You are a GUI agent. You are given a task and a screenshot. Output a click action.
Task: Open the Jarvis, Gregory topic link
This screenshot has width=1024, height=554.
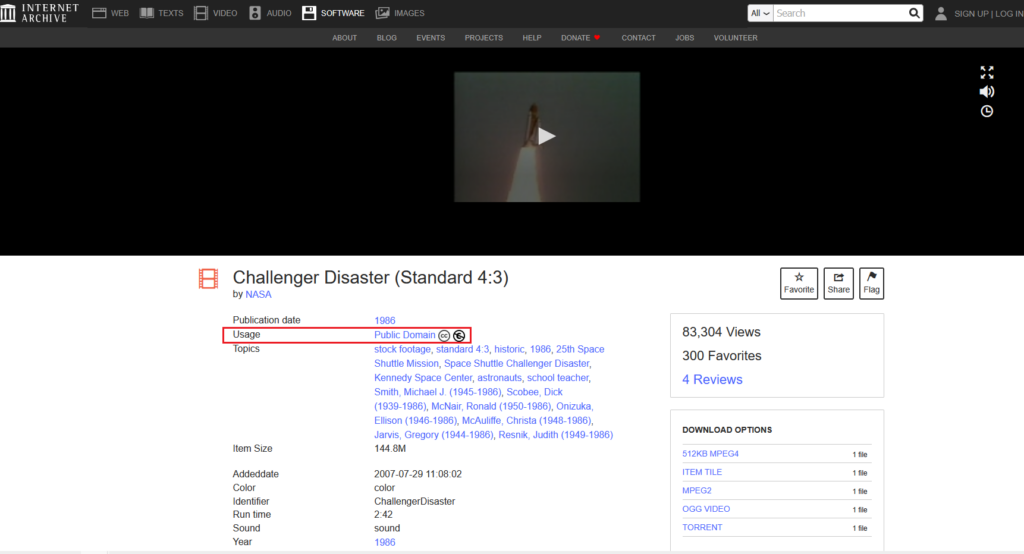(434, 435)
